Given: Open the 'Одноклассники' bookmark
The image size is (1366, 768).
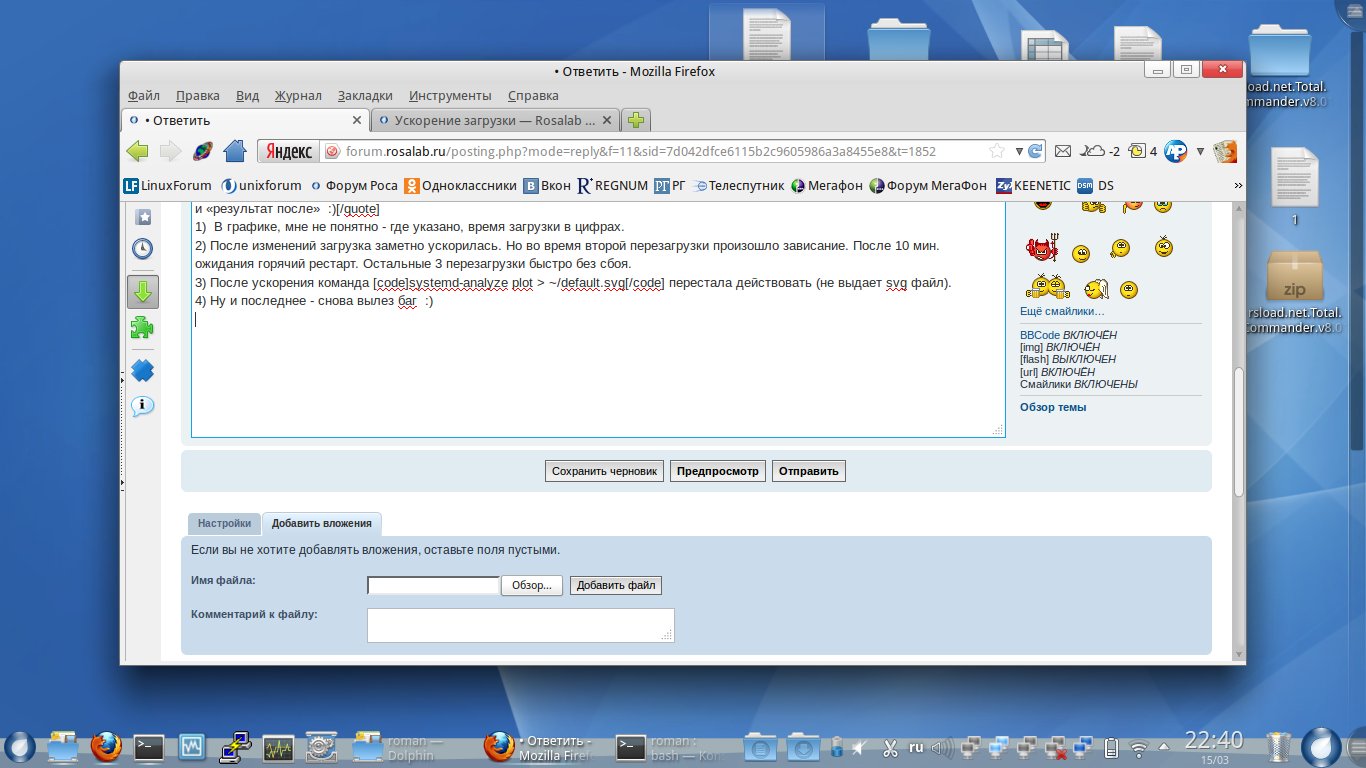Looking at the screenshot, I should coord(461,185).
